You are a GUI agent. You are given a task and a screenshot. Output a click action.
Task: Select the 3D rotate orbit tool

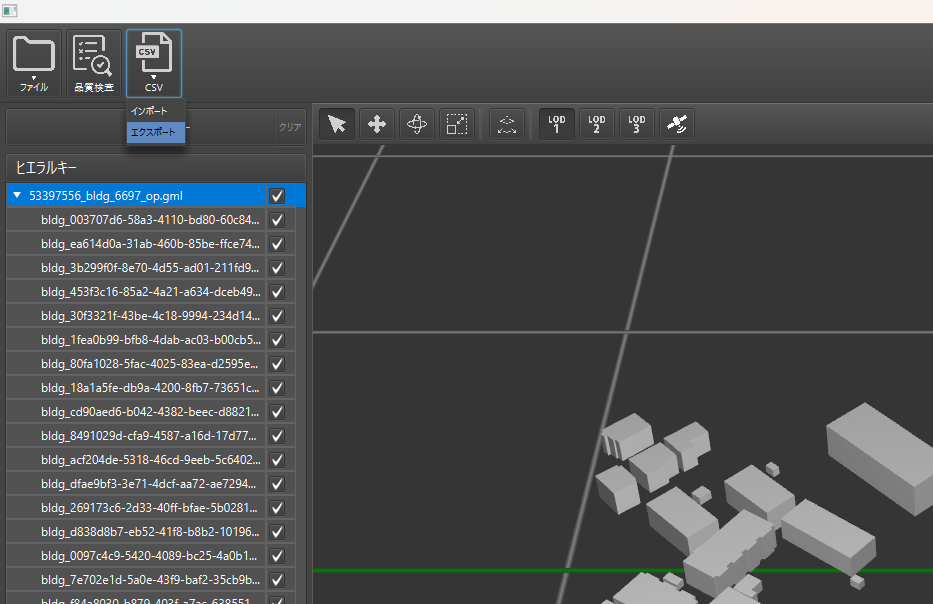[417, 124]
